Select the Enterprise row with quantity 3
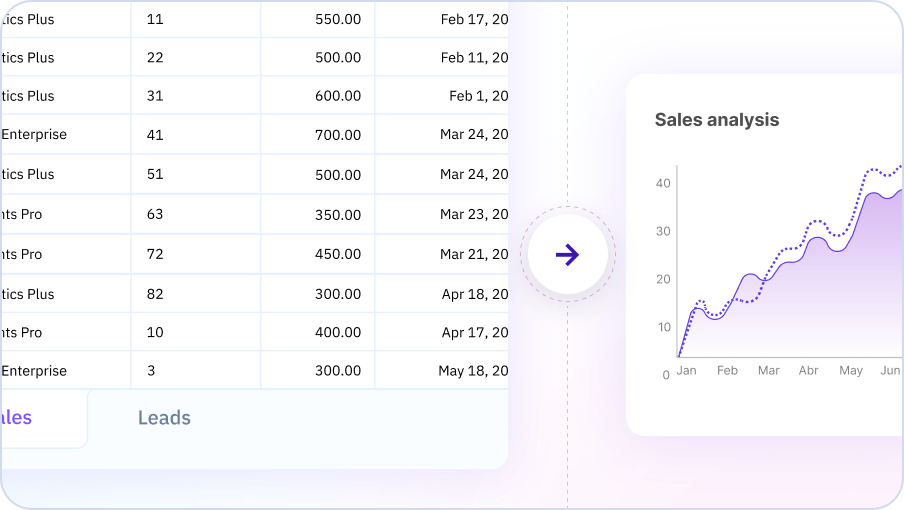904x510 pixels. 254,371
